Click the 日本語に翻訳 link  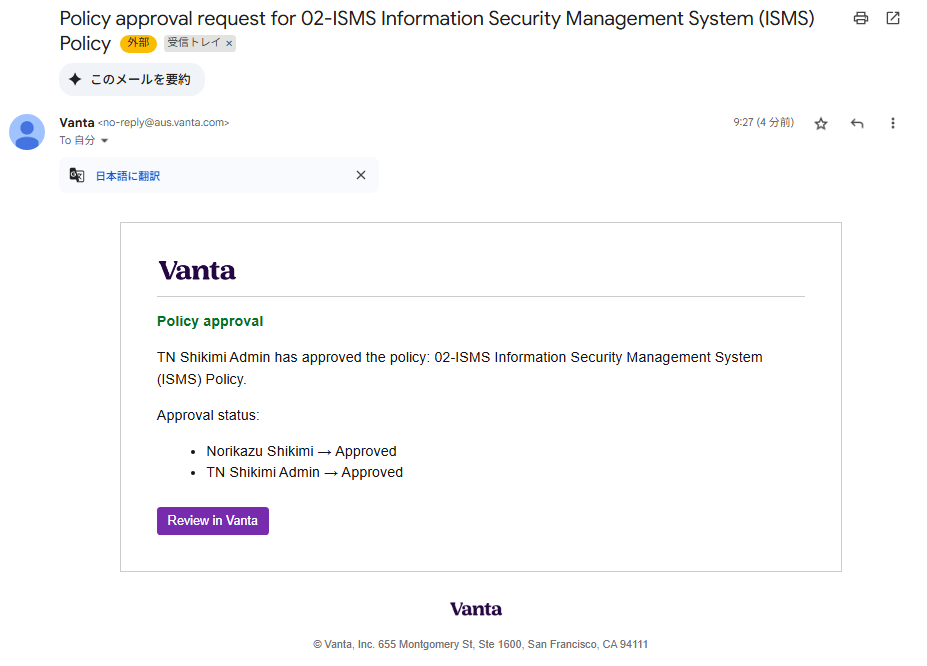click(x=127, y=176)
